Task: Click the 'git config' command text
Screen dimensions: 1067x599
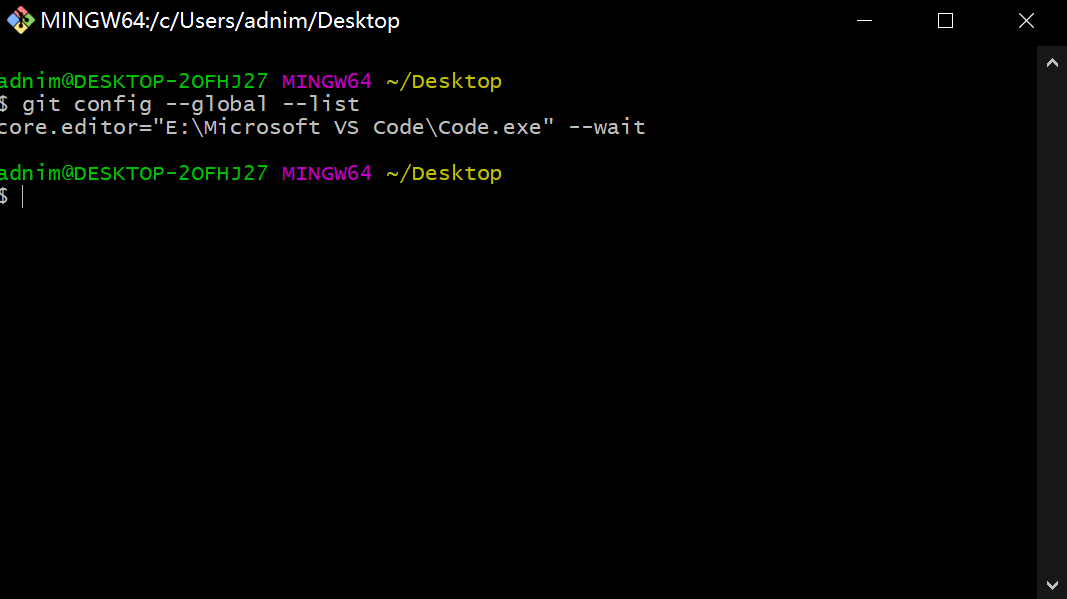Action: pyautogui.click(x=87, y=104)
